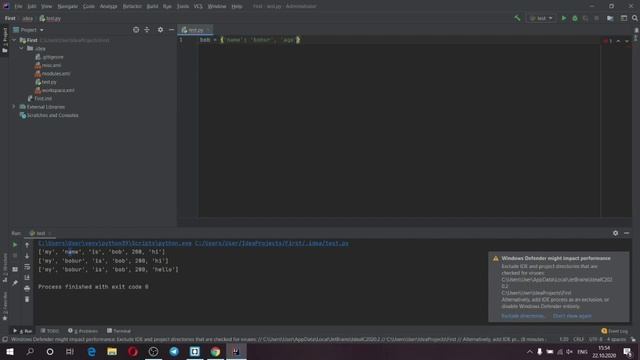640x360 pixels.
Task: Open Telegram from the taskbar
Action: pos(174,351)
